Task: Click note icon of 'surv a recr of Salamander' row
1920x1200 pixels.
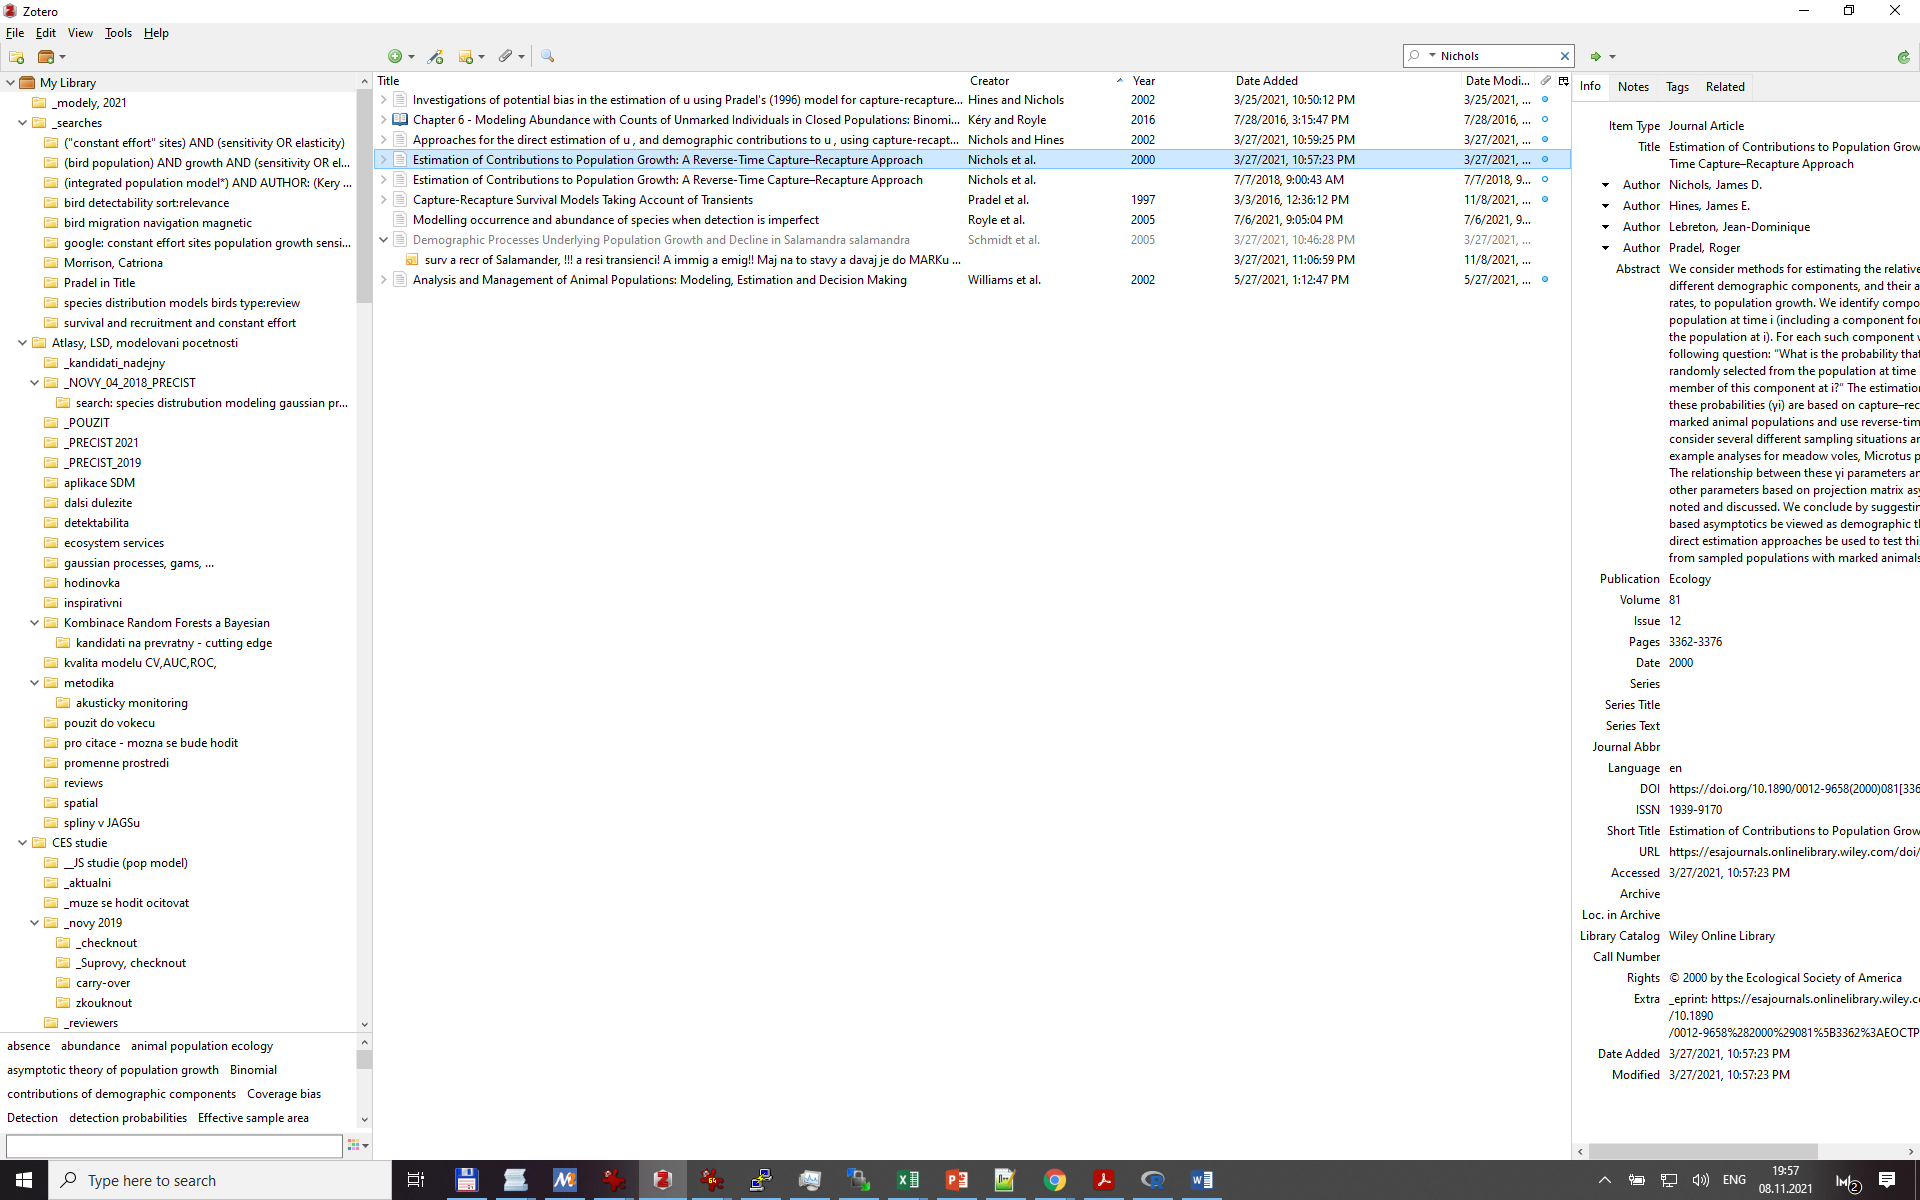Action: (x=412, y=260)
